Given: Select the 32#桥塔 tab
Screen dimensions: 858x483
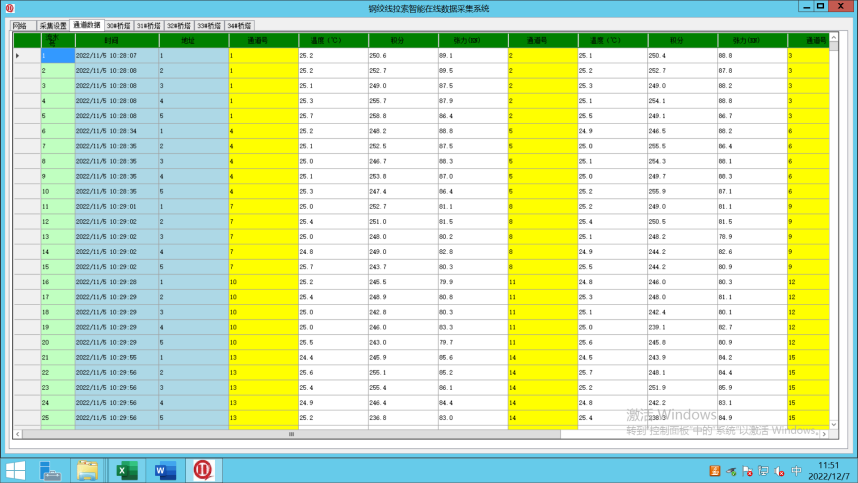Looking at the screenshot, I should coord(179,26).
